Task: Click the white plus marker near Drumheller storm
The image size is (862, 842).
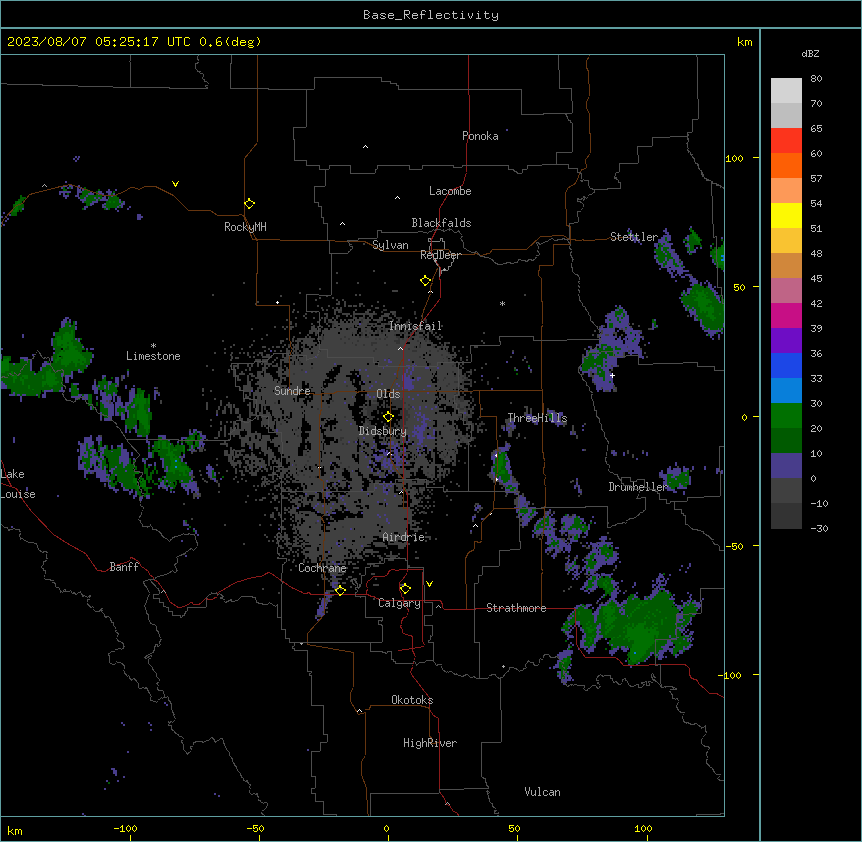Action: click(612, 375)
